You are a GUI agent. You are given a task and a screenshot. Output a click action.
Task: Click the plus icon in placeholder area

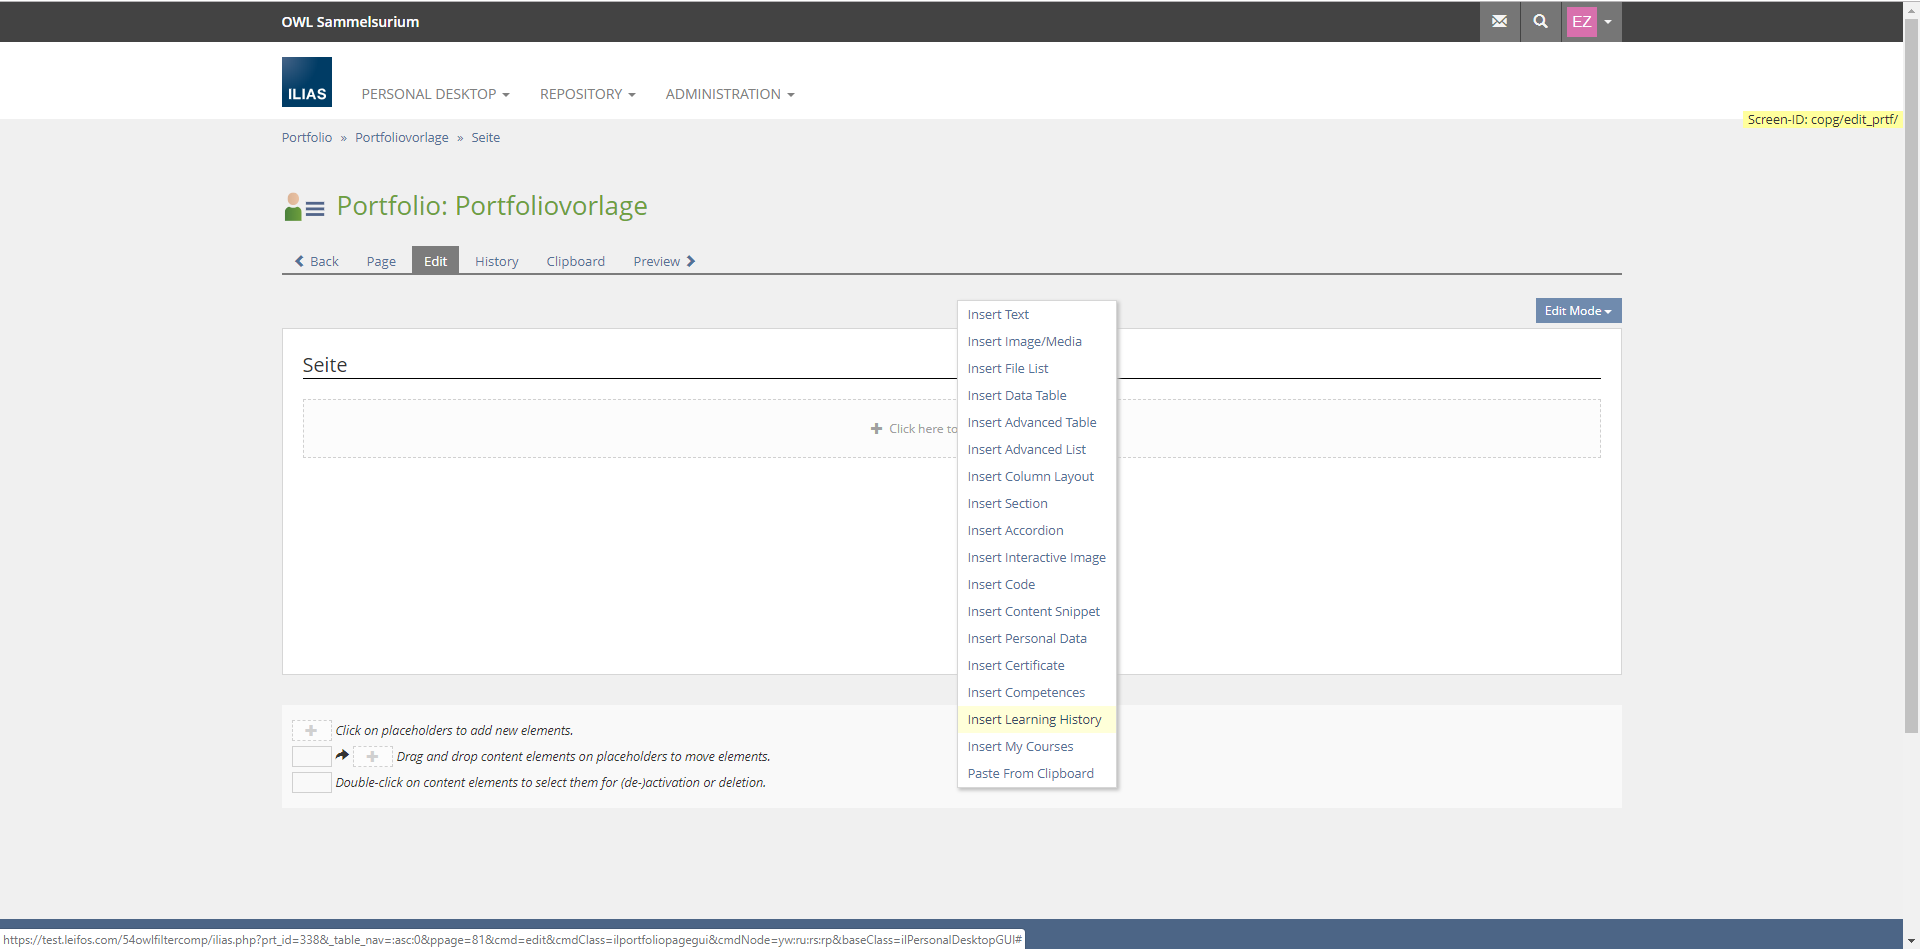tap(876, 429)
